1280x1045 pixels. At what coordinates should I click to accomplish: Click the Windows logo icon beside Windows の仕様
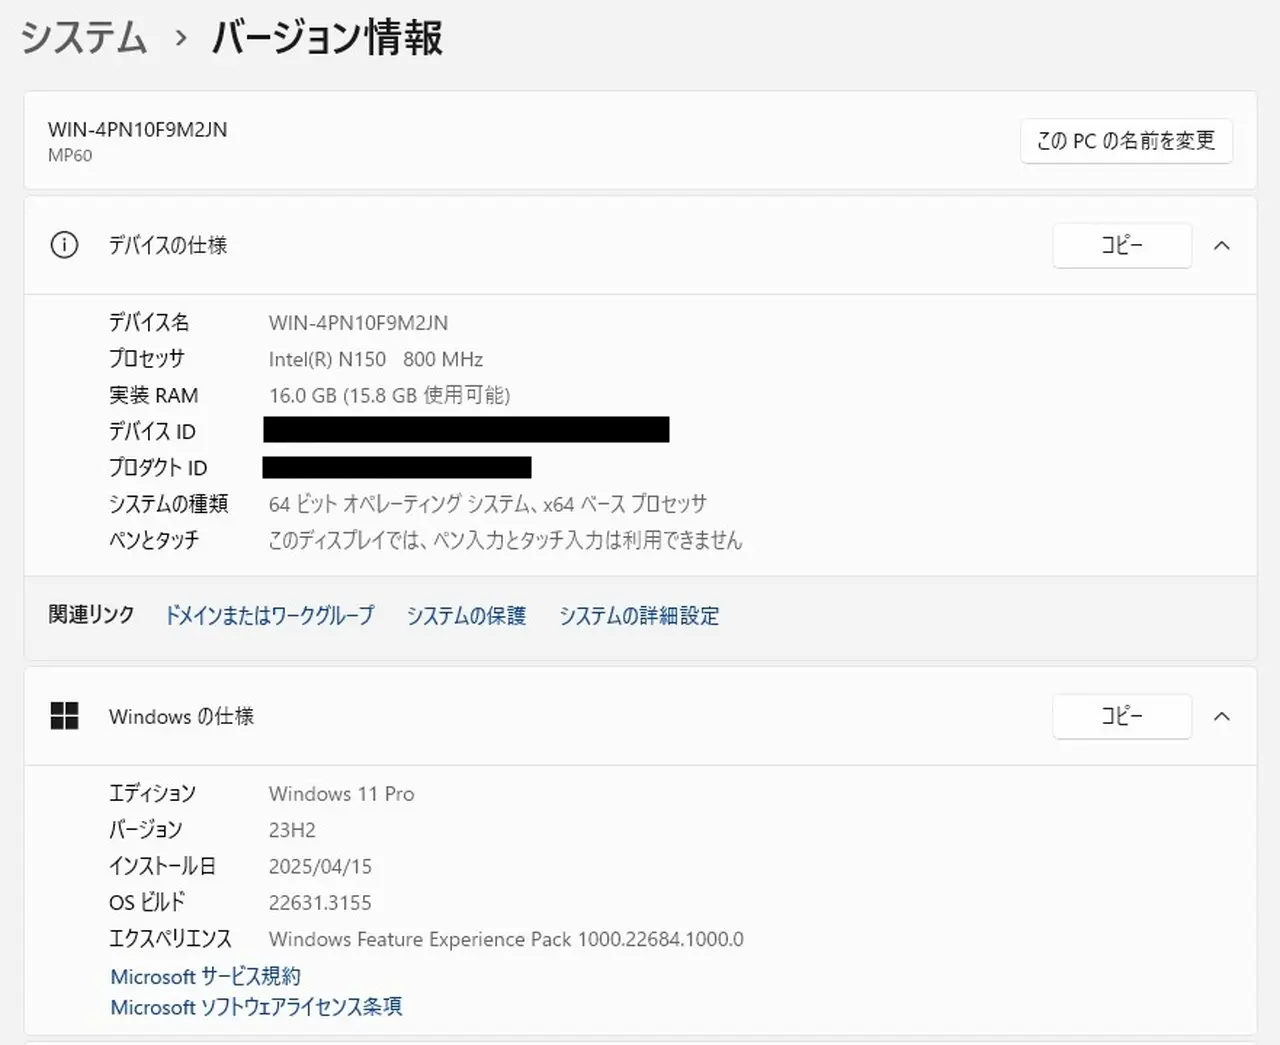click(x=64, y=716)
